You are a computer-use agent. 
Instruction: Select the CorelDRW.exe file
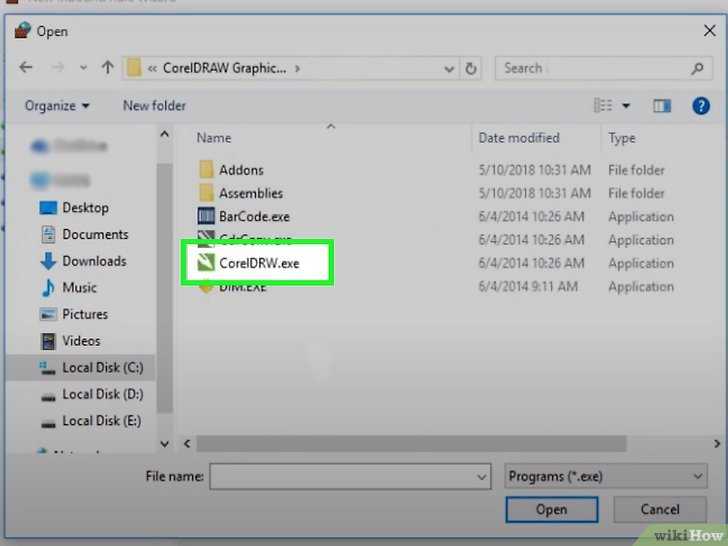tap(259, 263)
